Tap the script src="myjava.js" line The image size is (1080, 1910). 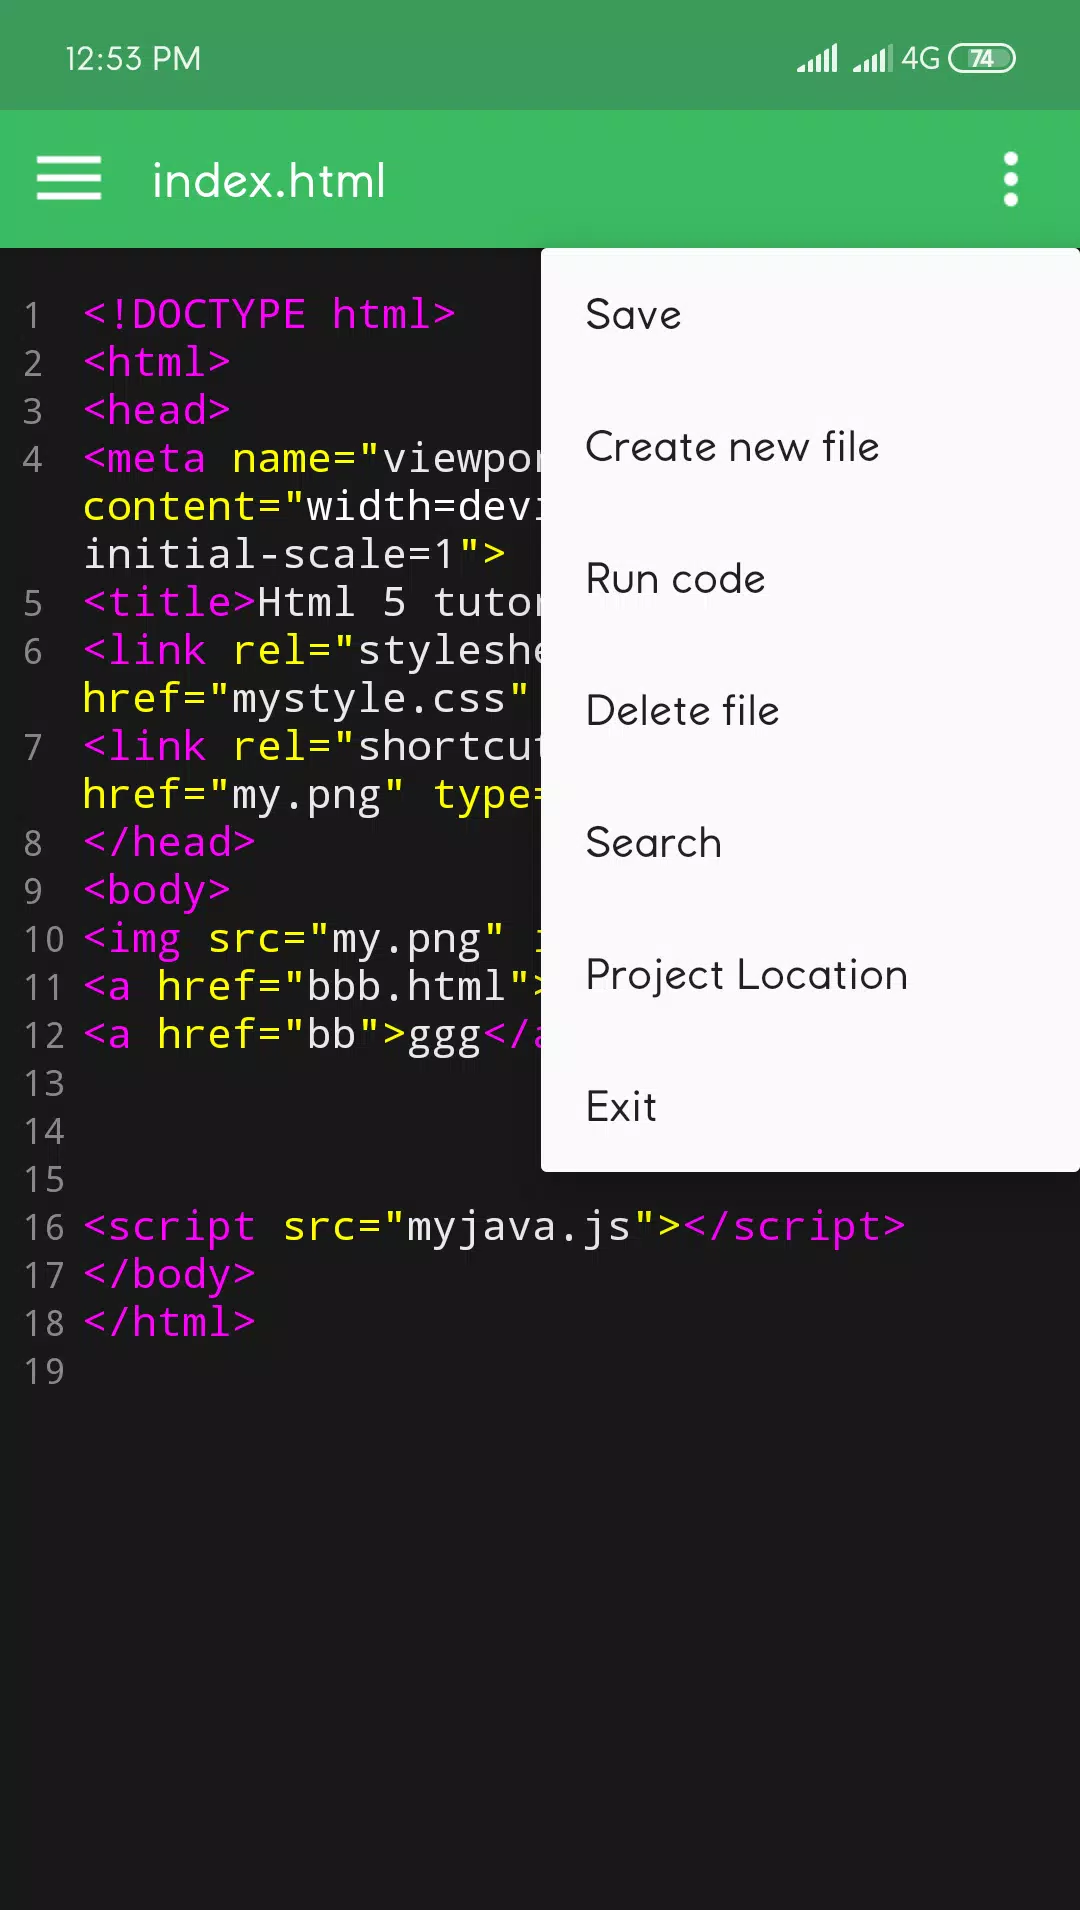coord(494,1227)
